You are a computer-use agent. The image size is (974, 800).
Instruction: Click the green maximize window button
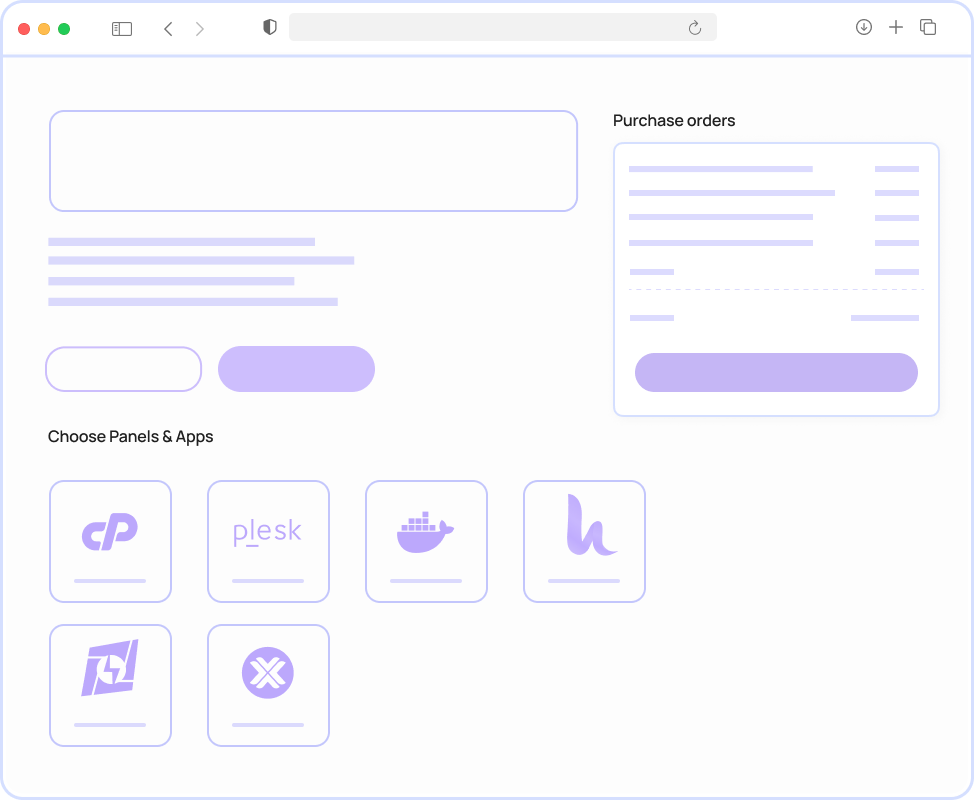pyautogui.click(x=64, y=29)
